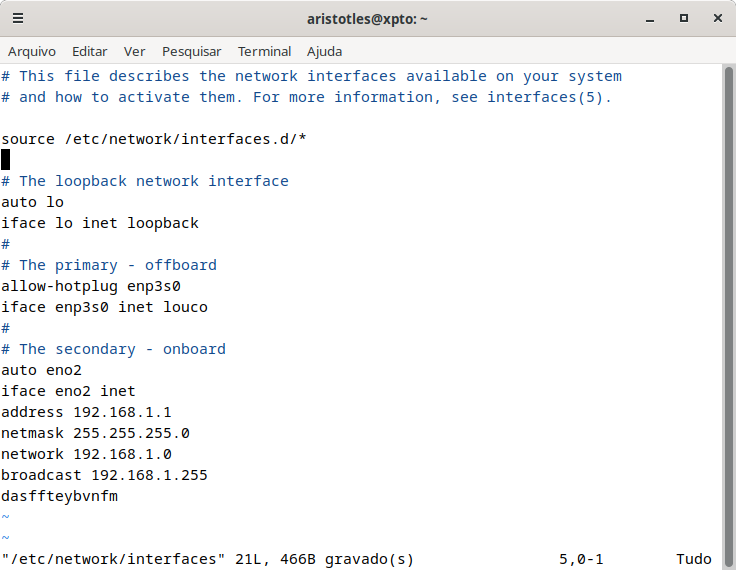Close the aristotles@xpto terminal window

coord(718,18)
